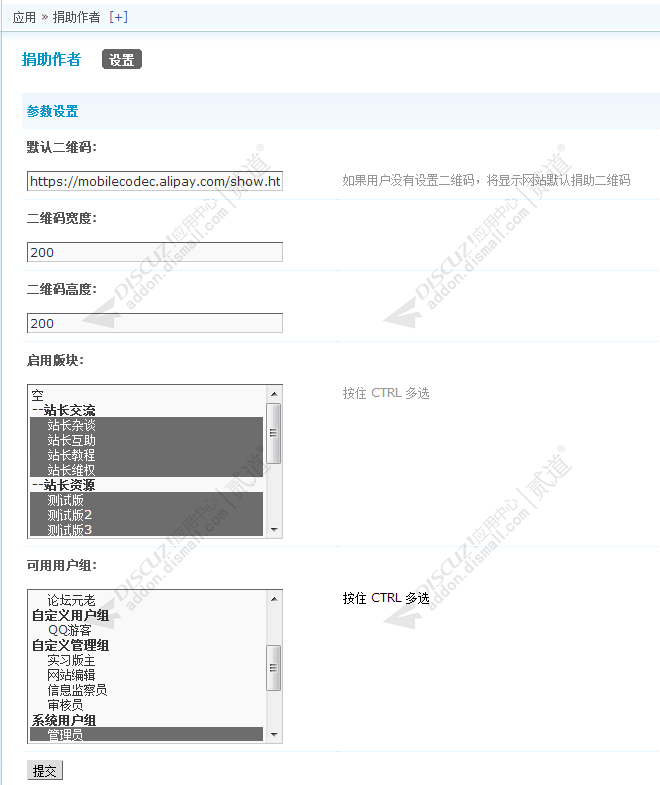Select 测试版 in forum list
Screen dimensions: 660x785
coord(146,500)
